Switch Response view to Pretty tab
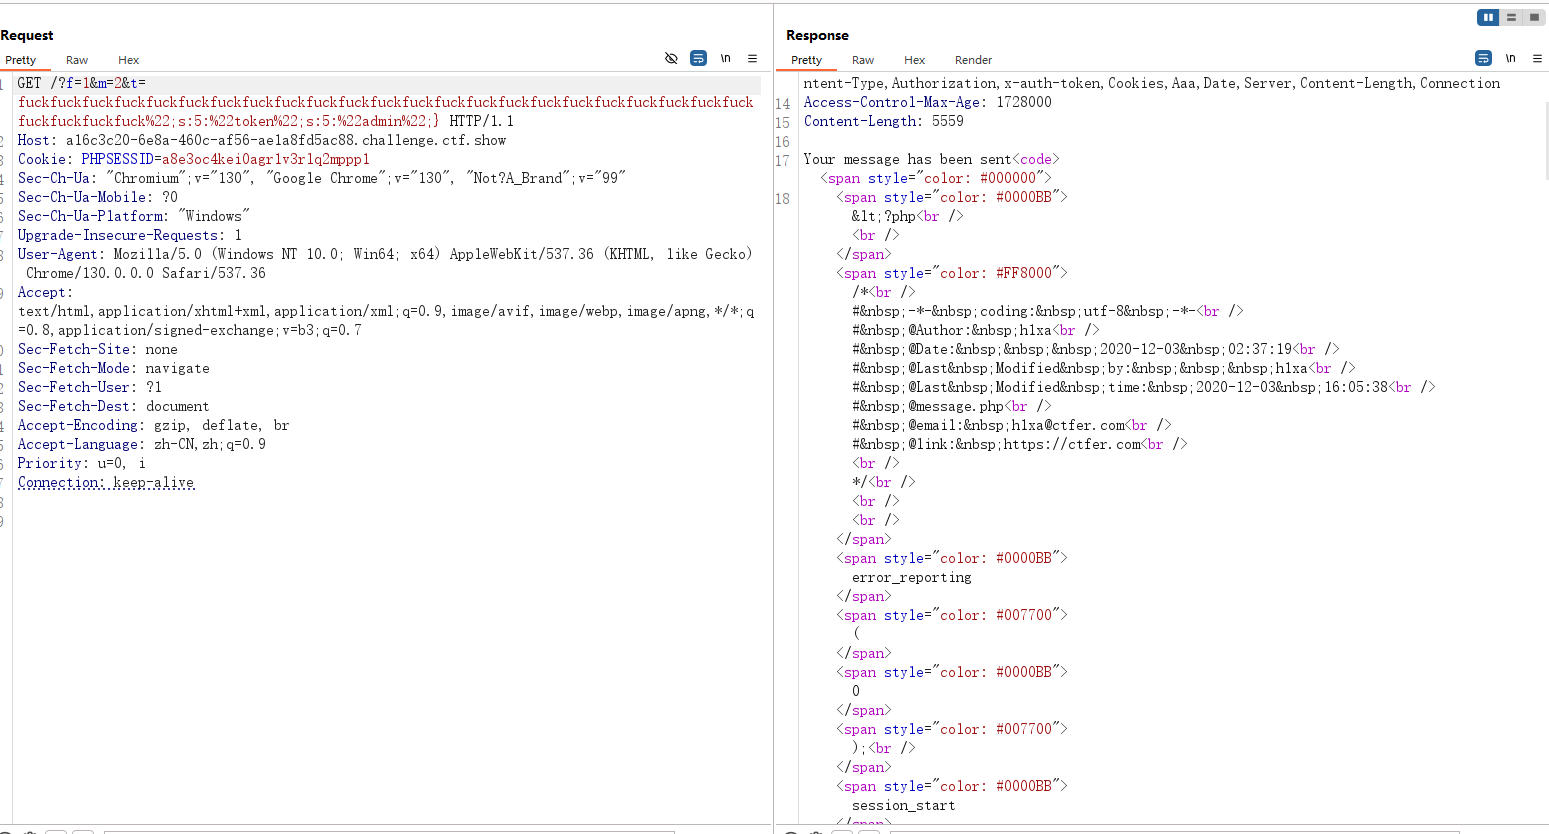 pos(806,60)
